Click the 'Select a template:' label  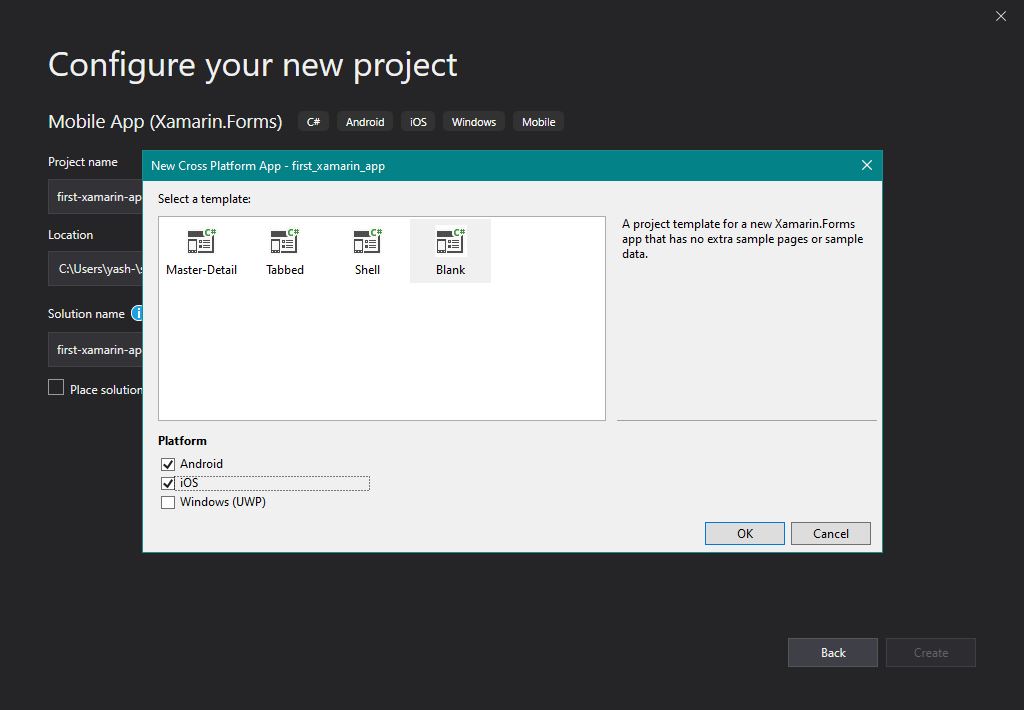point(204,199)
